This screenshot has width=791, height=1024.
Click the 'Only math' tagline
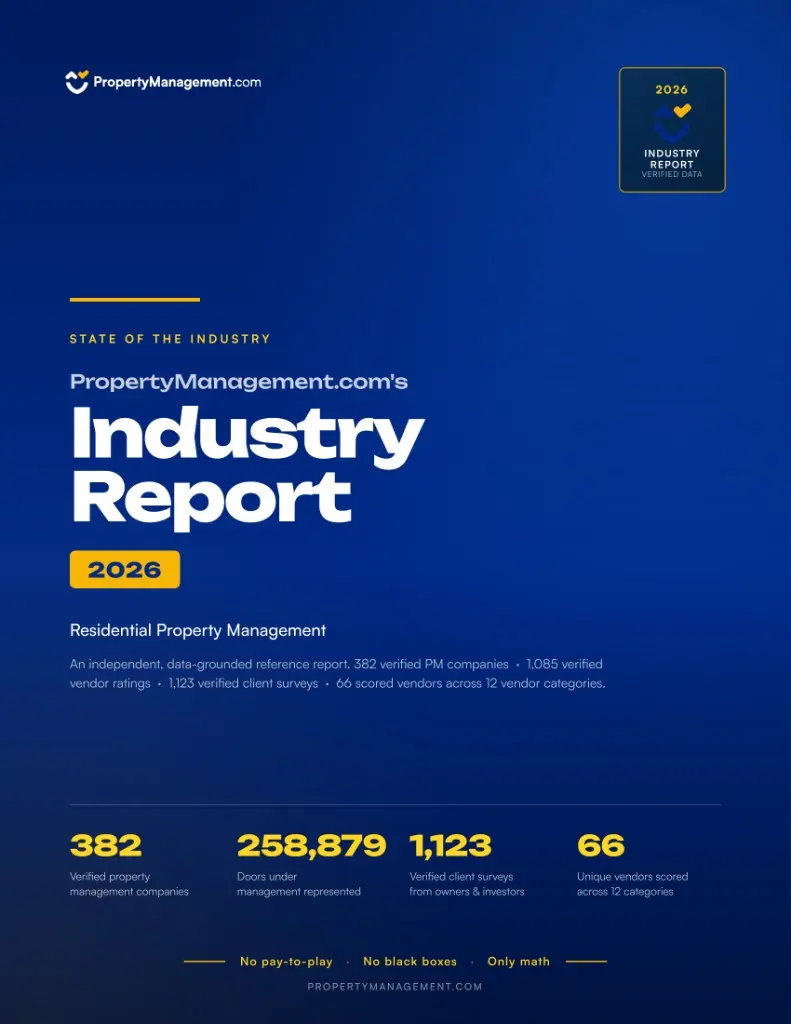(x=519, y=961)
